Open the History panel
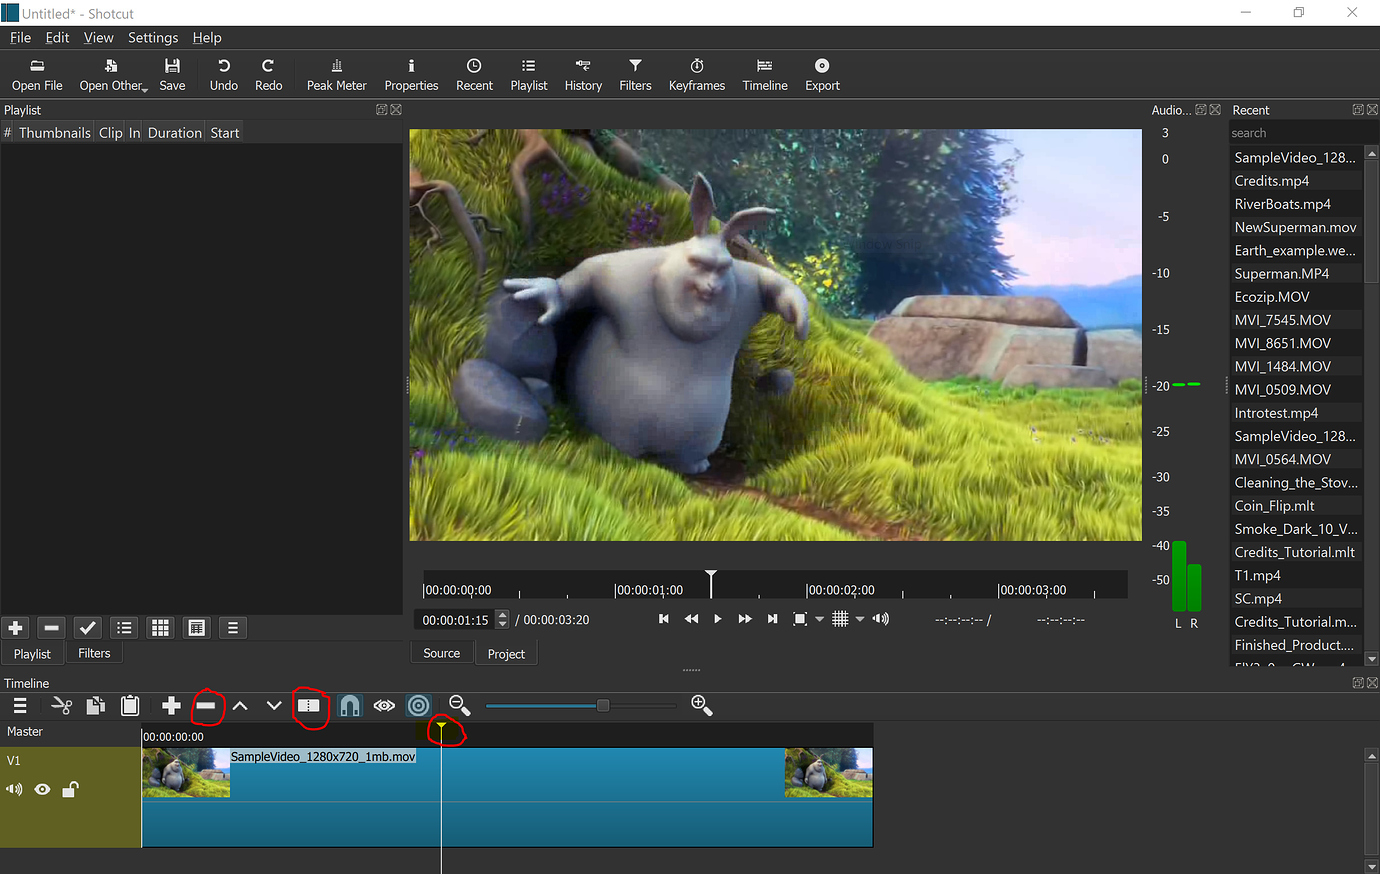1380x874 pixels. tap(583, 74)
